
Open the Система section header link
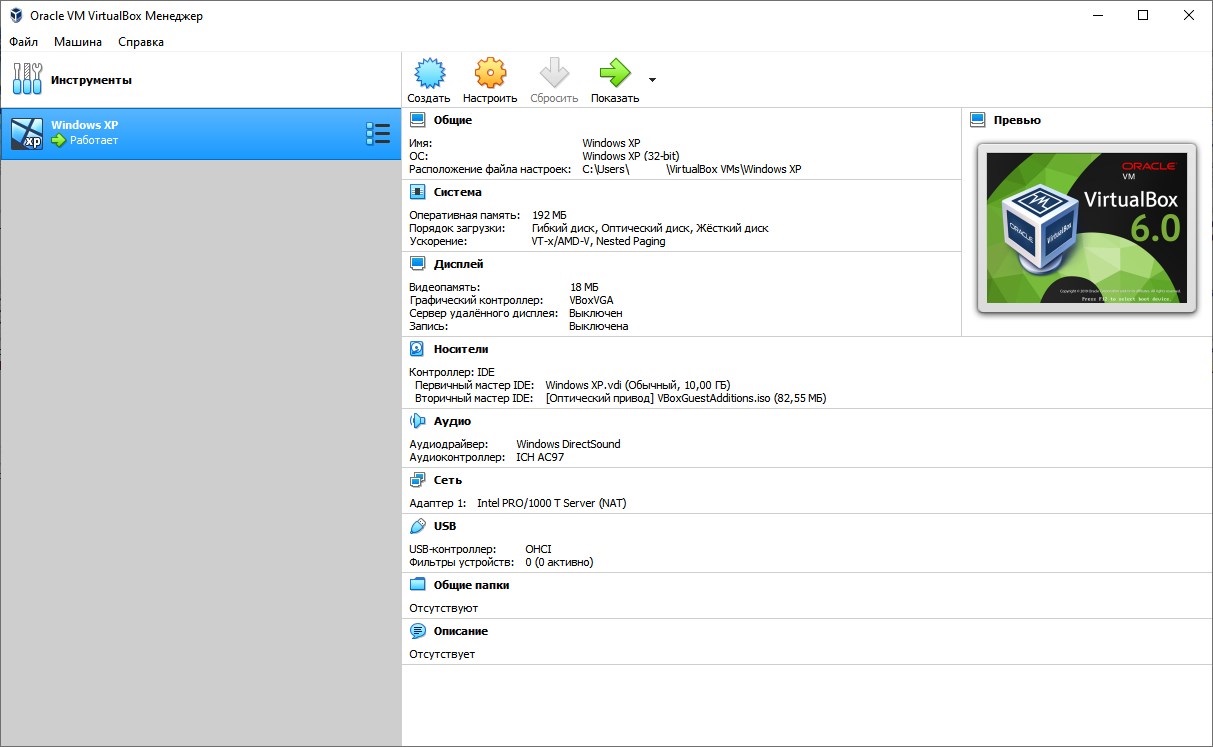click(458, 192)
